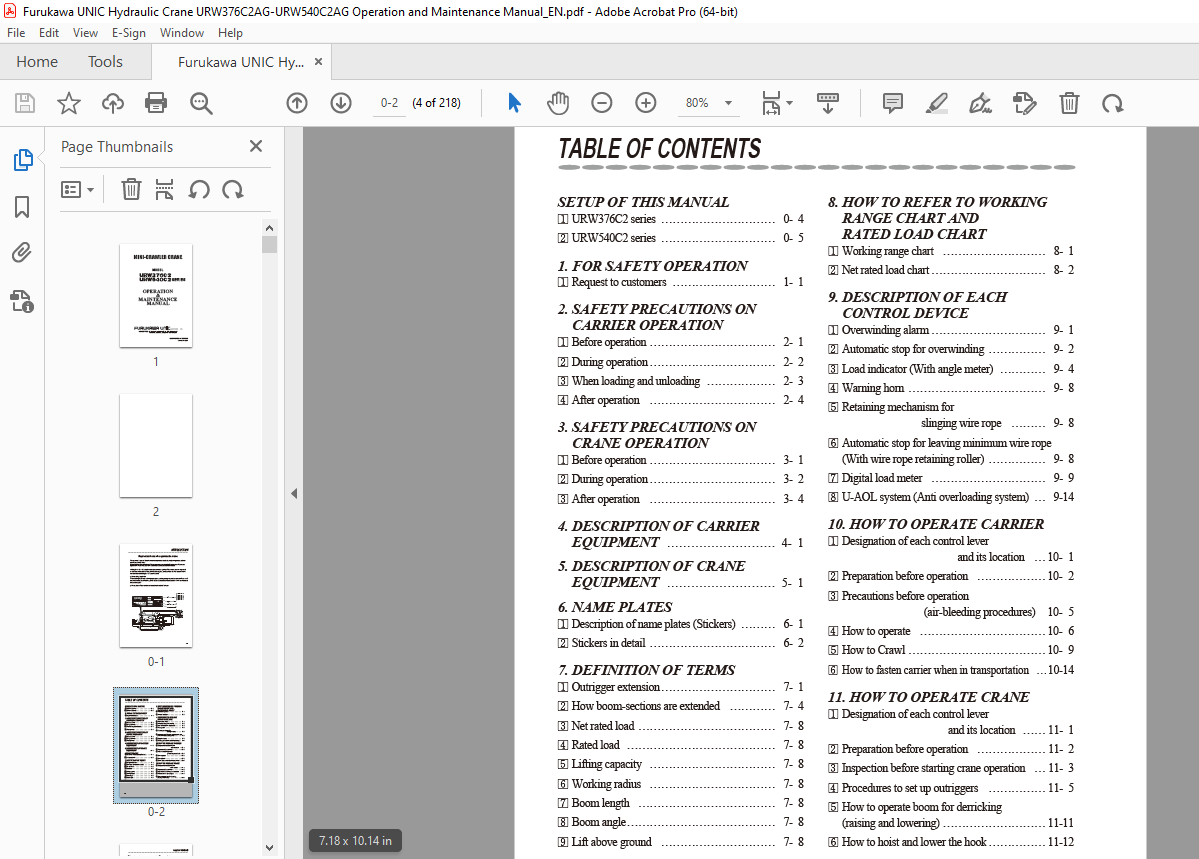Go to previous page arrow
The height and width of the screenshot is (859, 1199).
pyautogui.click(x=297, y=103)
